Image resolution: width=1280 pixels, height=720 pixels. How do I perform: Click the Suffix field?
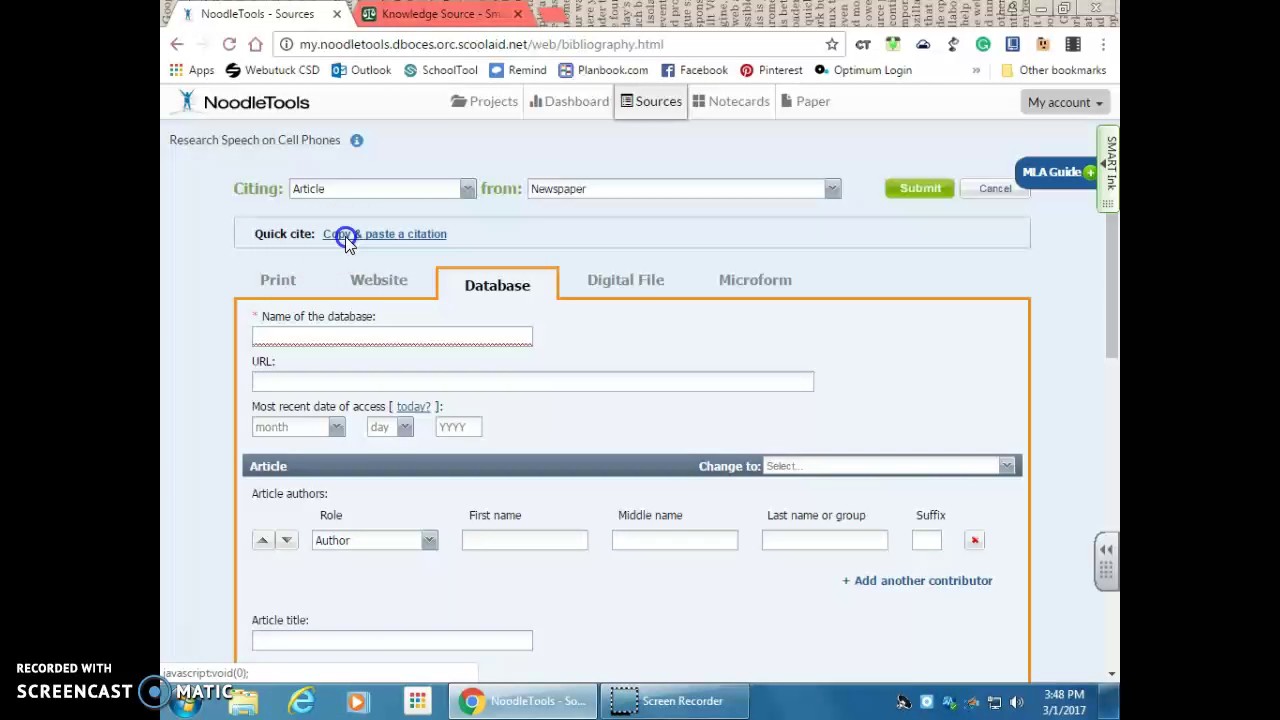tap(927, 540)
